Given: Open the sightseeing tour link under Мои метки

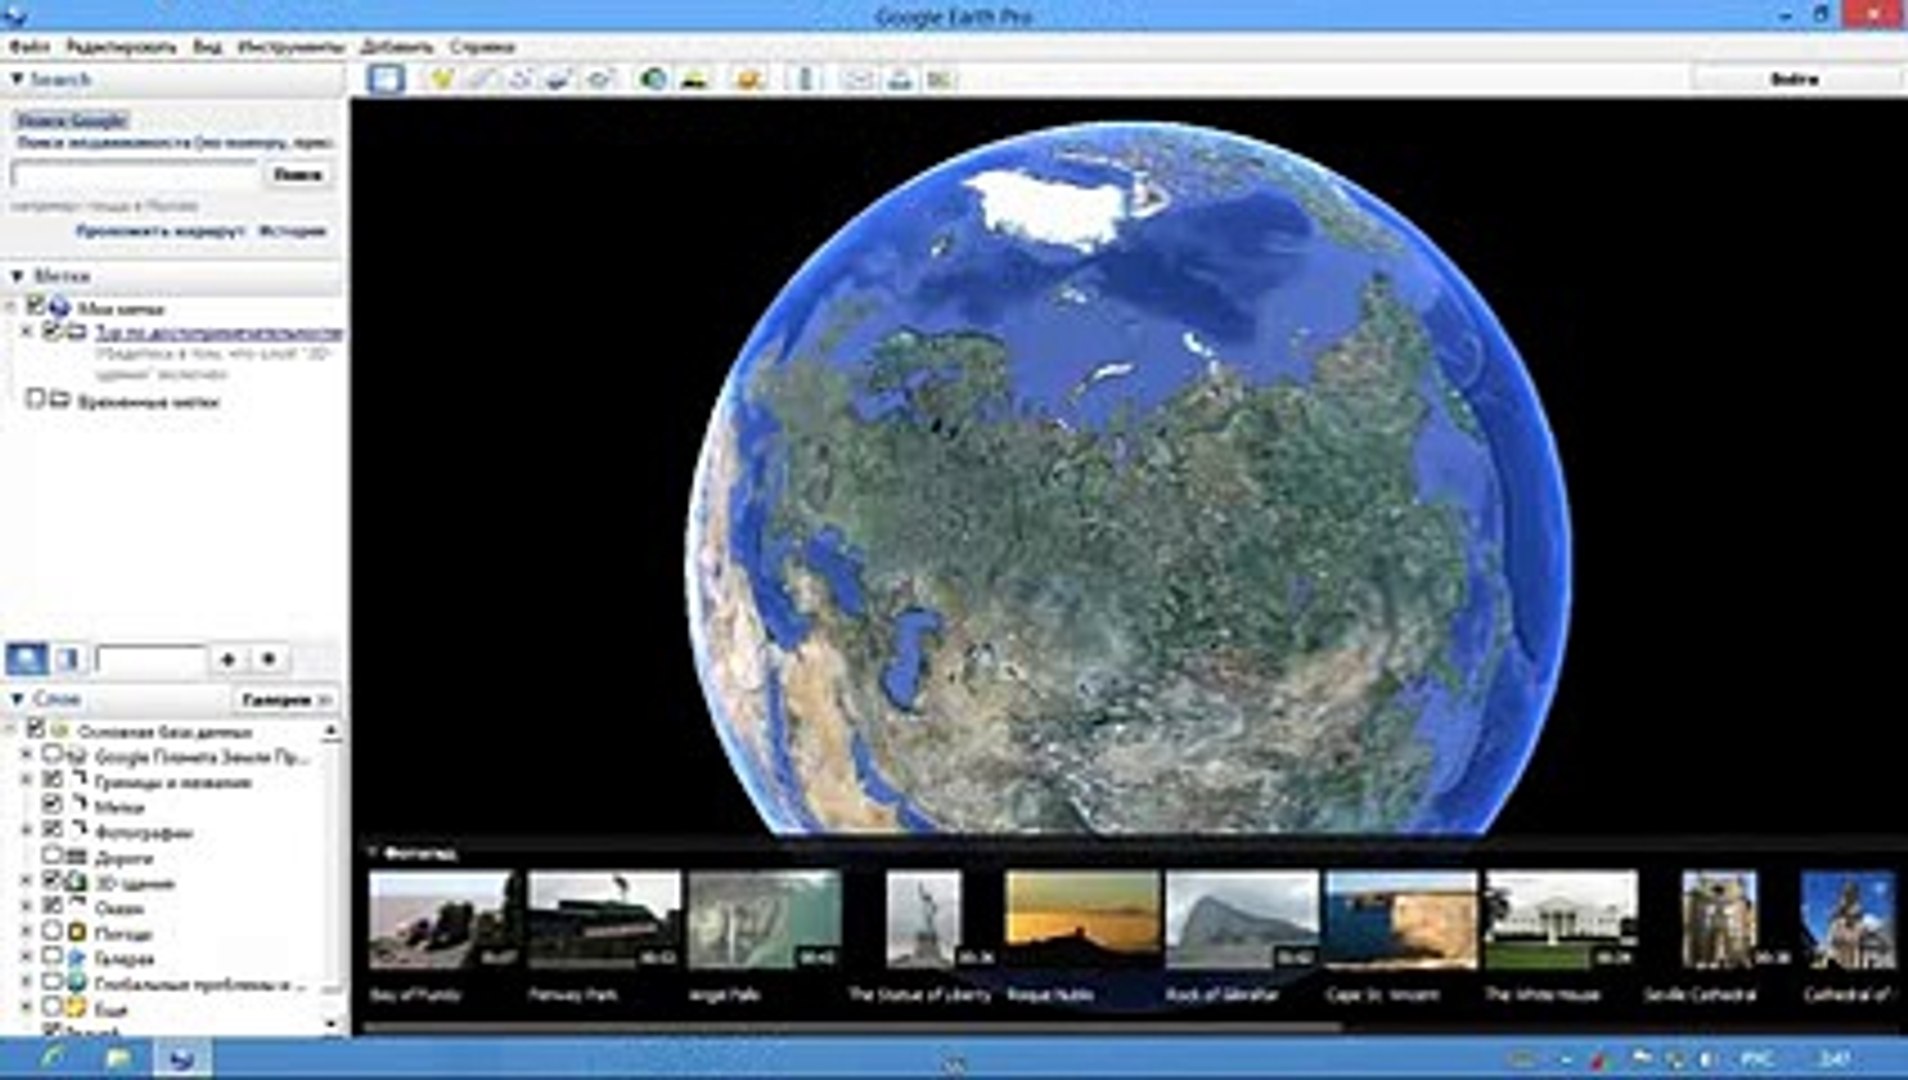Looking at the screenshot, I should [219, 332].
